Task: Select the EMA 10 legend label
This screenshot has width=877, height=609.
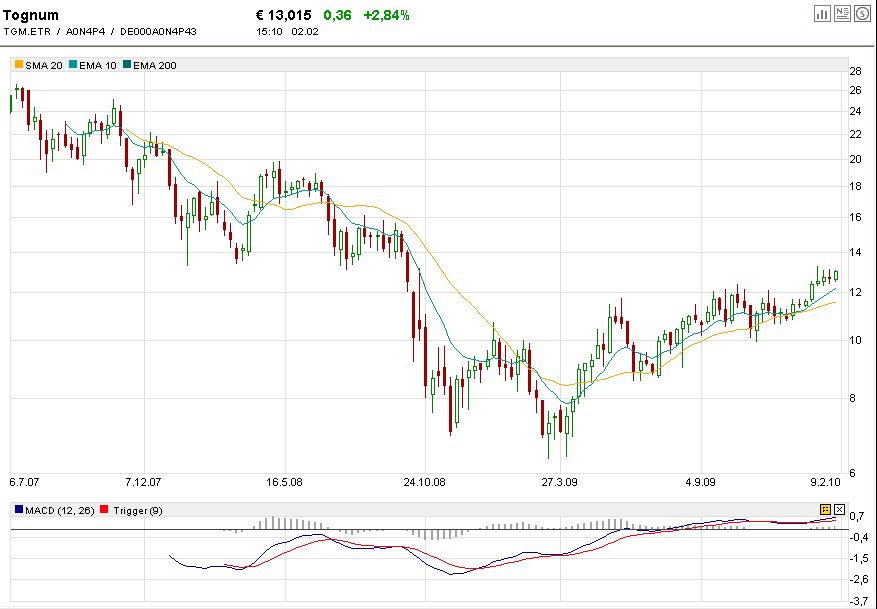Action: click(98, 65)
